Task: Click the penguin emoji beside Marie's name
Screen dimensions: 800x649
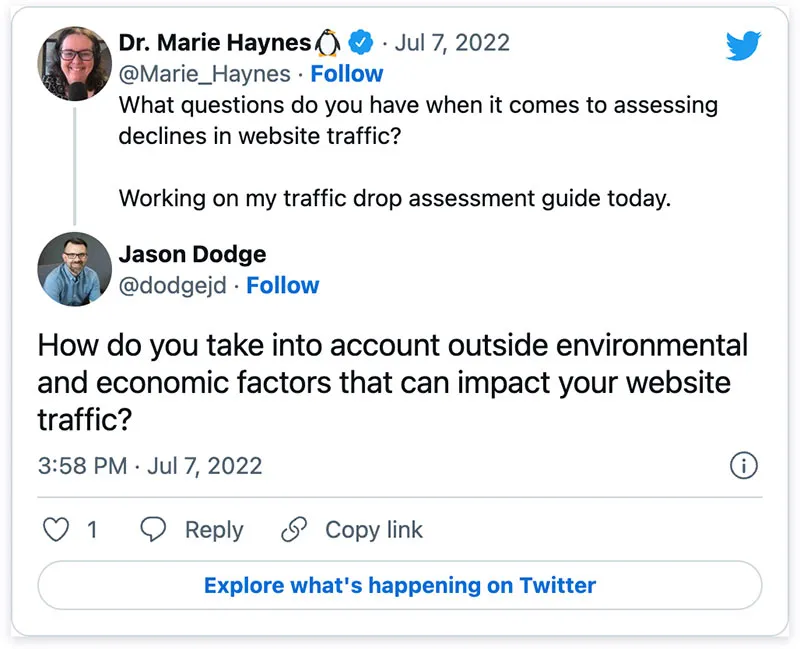Action: pyautogui.click(x=328, y=43)
